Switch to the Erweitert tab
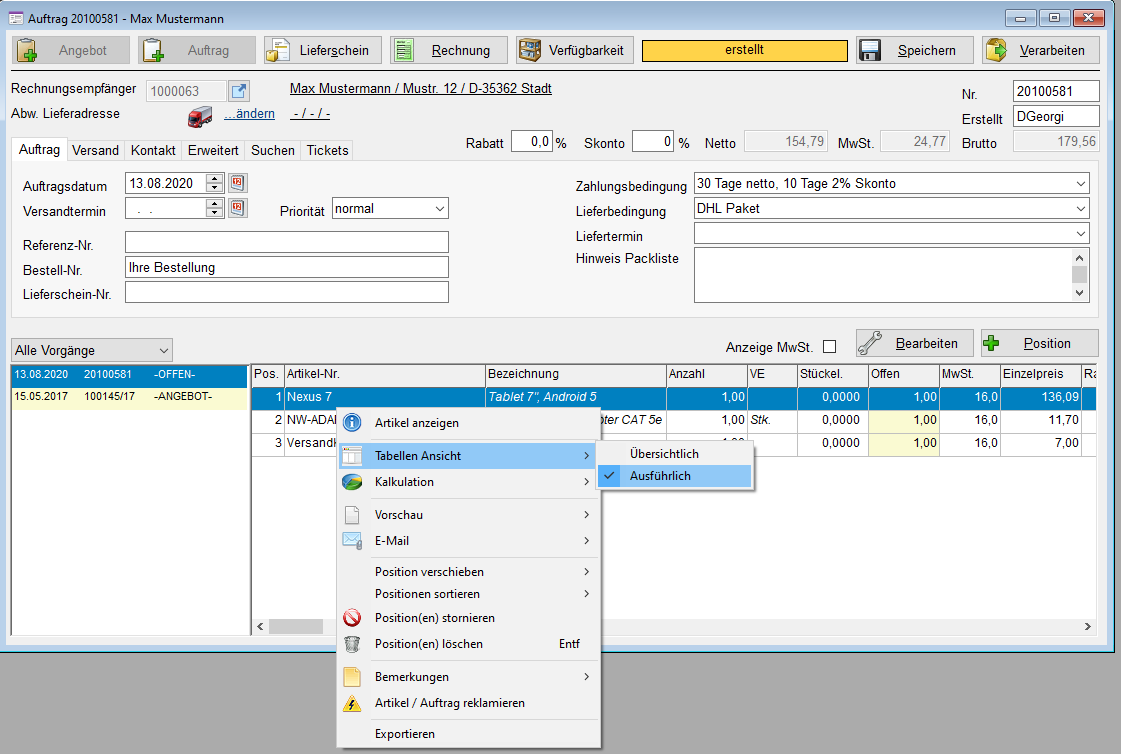 pos(213,150)
